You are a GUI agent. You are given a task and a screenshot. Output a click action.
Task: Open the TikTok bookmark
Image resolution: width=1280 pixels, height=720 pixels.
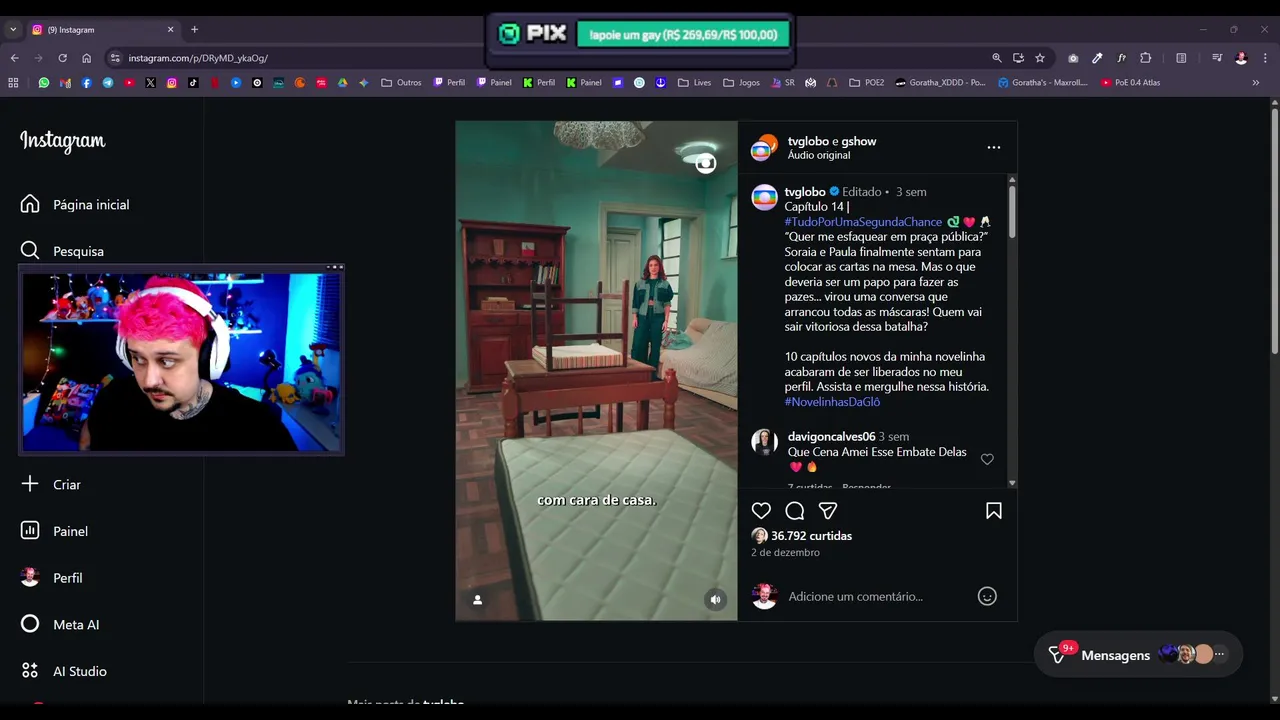[x=193, y=83]
